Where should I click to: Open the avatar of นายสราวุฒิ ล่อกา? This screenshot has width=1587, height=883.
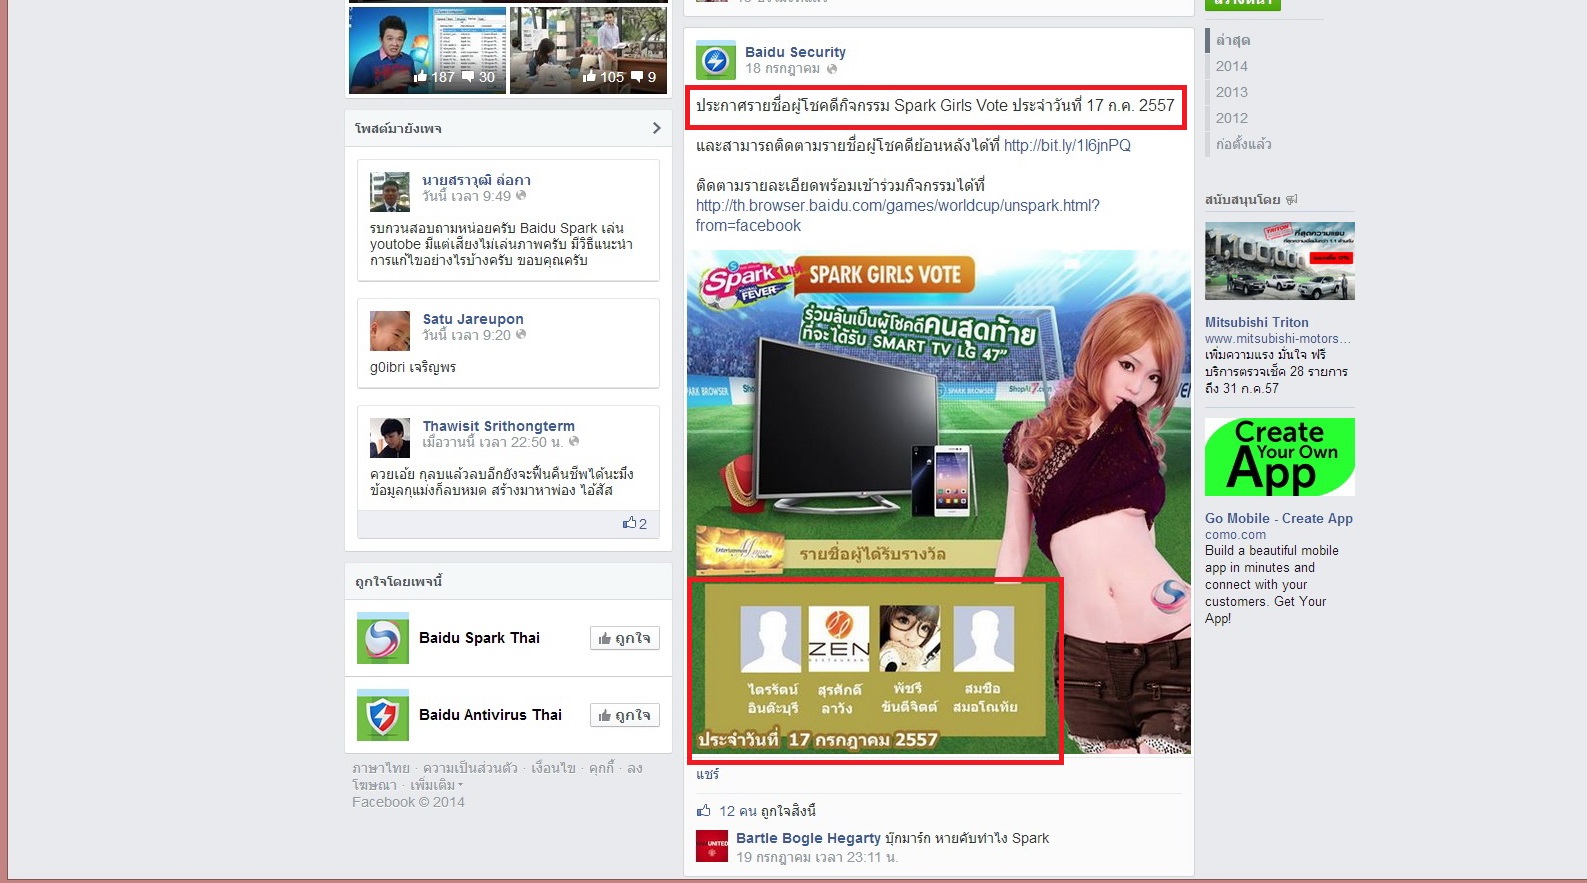(390, 192)
